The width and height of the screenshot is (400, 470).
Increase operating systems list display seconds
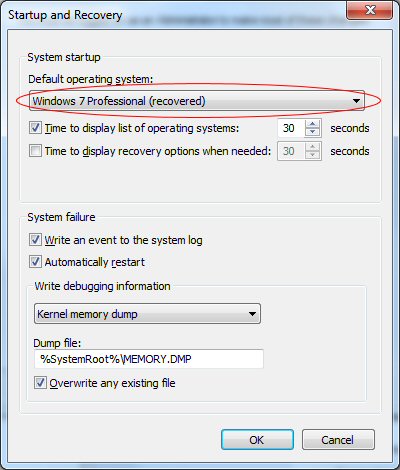tap(312, 124)
